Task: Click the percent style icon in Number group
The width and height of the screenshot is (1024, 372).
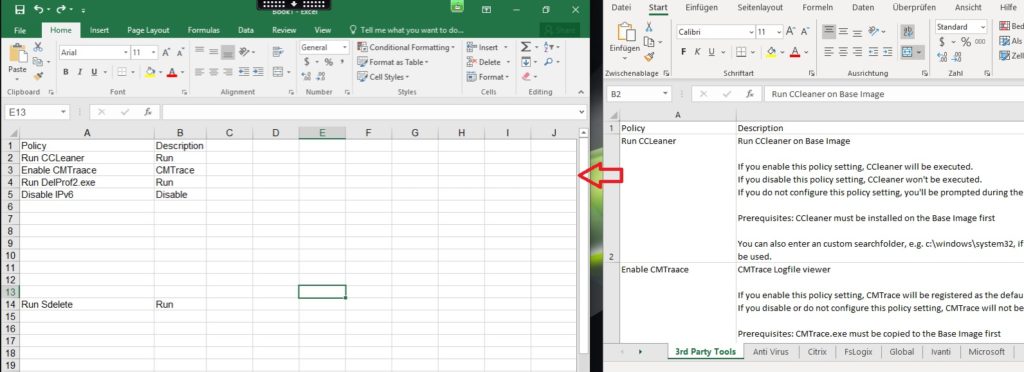Action: point(328,62)
